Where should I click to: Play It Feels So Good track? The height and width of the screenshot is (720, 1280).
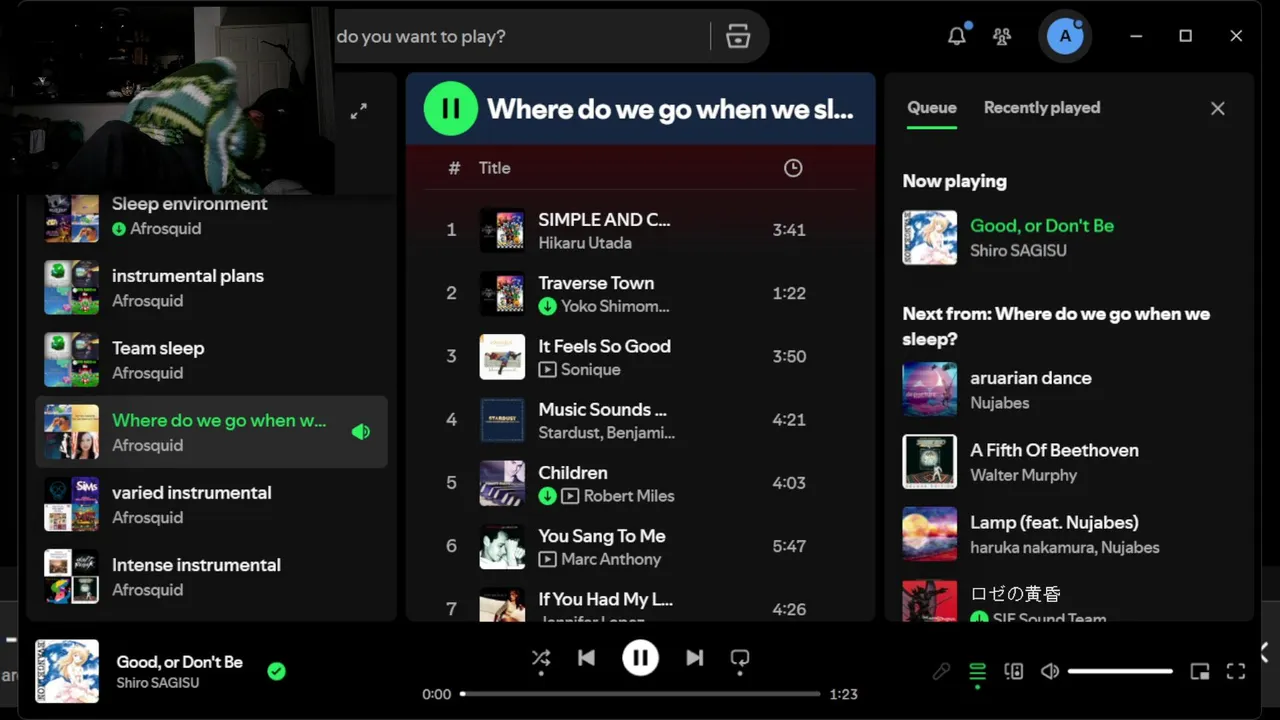(x=640, y=356)
